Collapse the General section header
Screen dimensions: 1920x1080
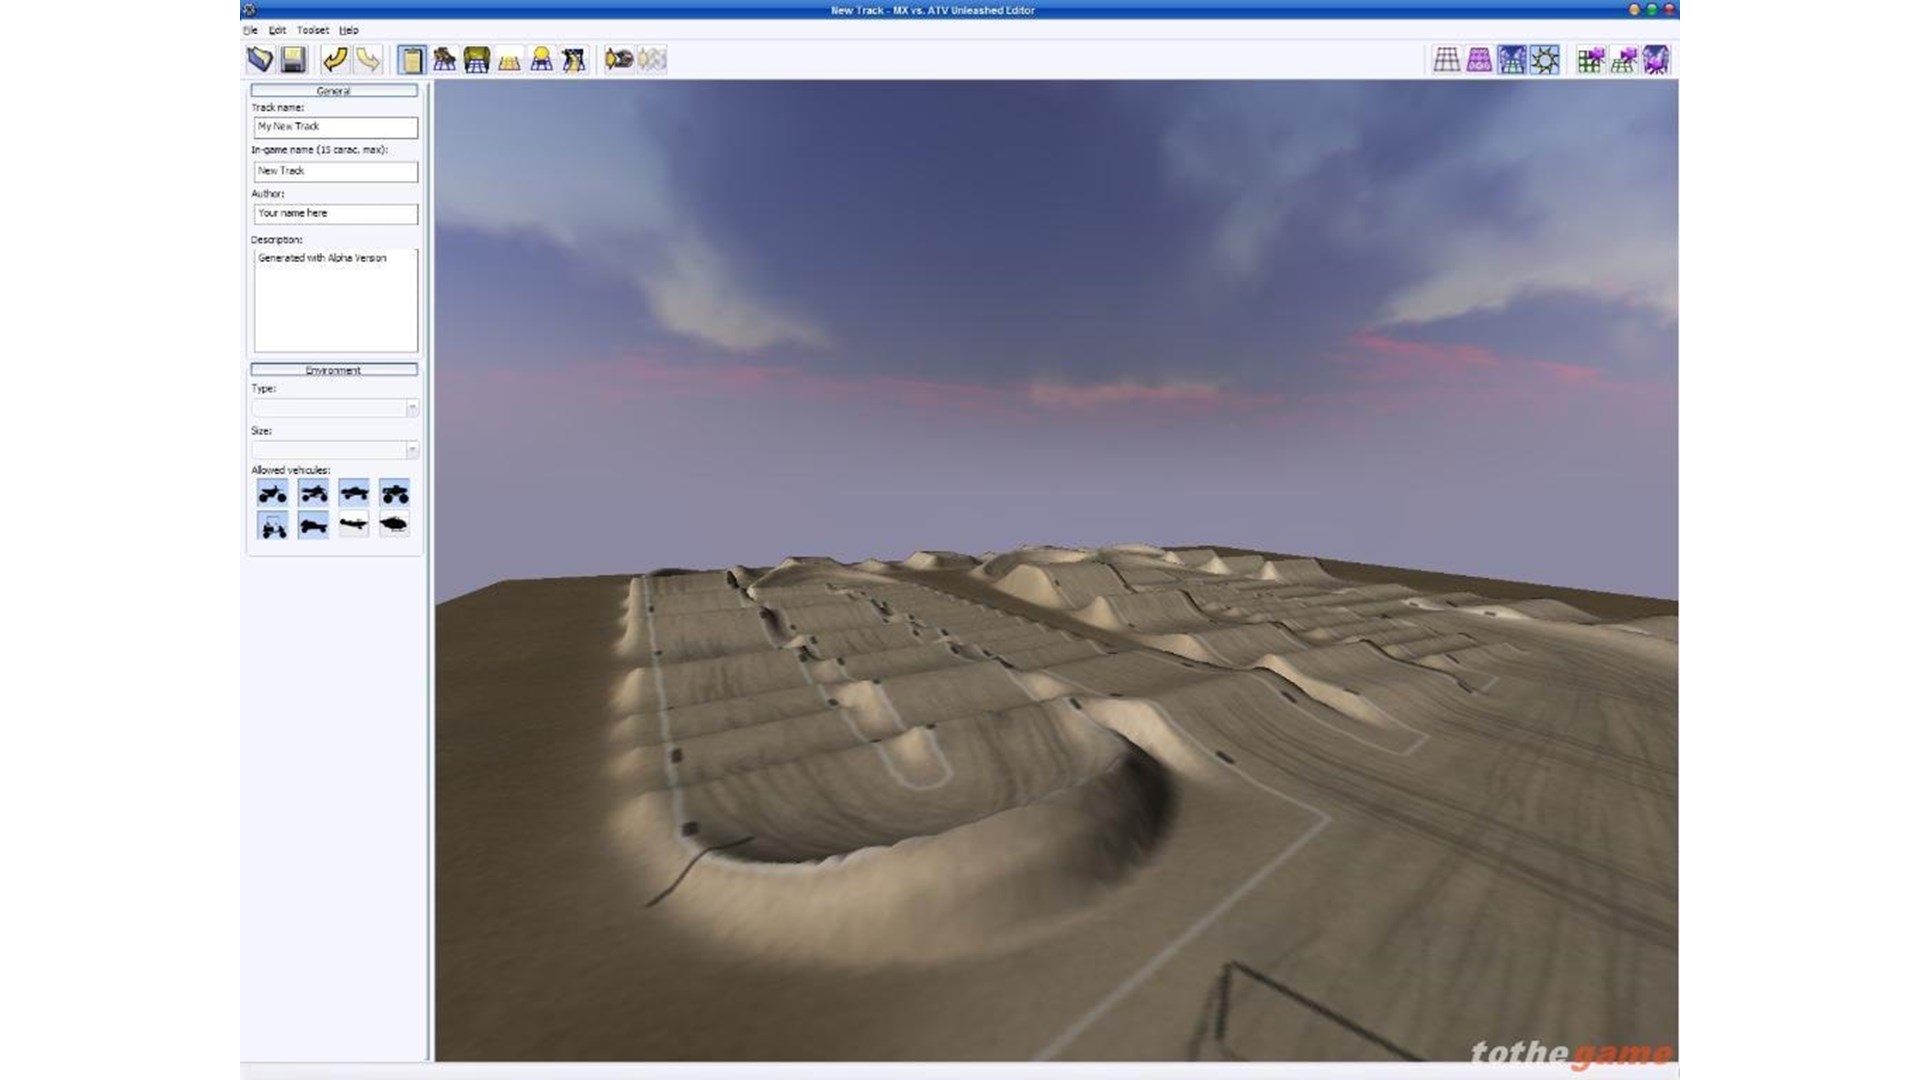point(334,91)
